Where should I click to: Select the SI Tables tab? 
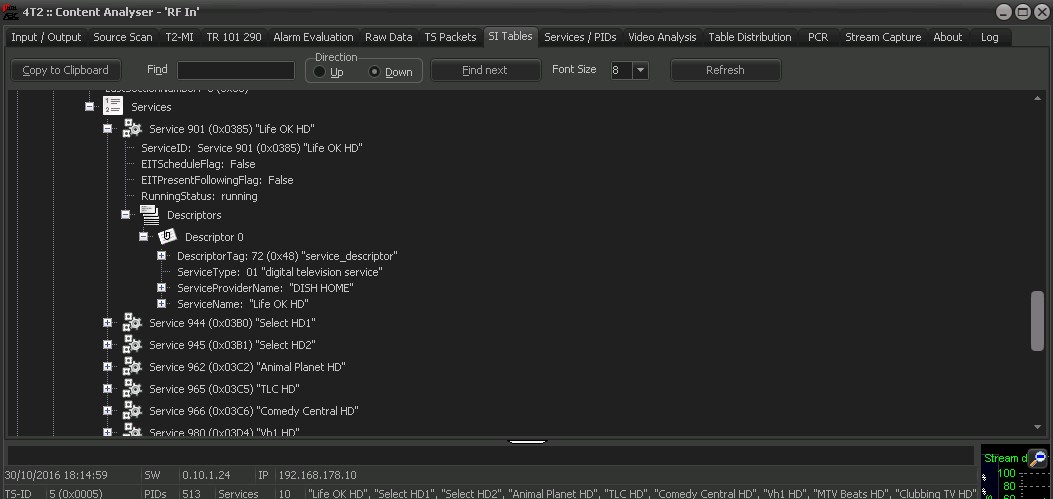[x=510, y=36]
